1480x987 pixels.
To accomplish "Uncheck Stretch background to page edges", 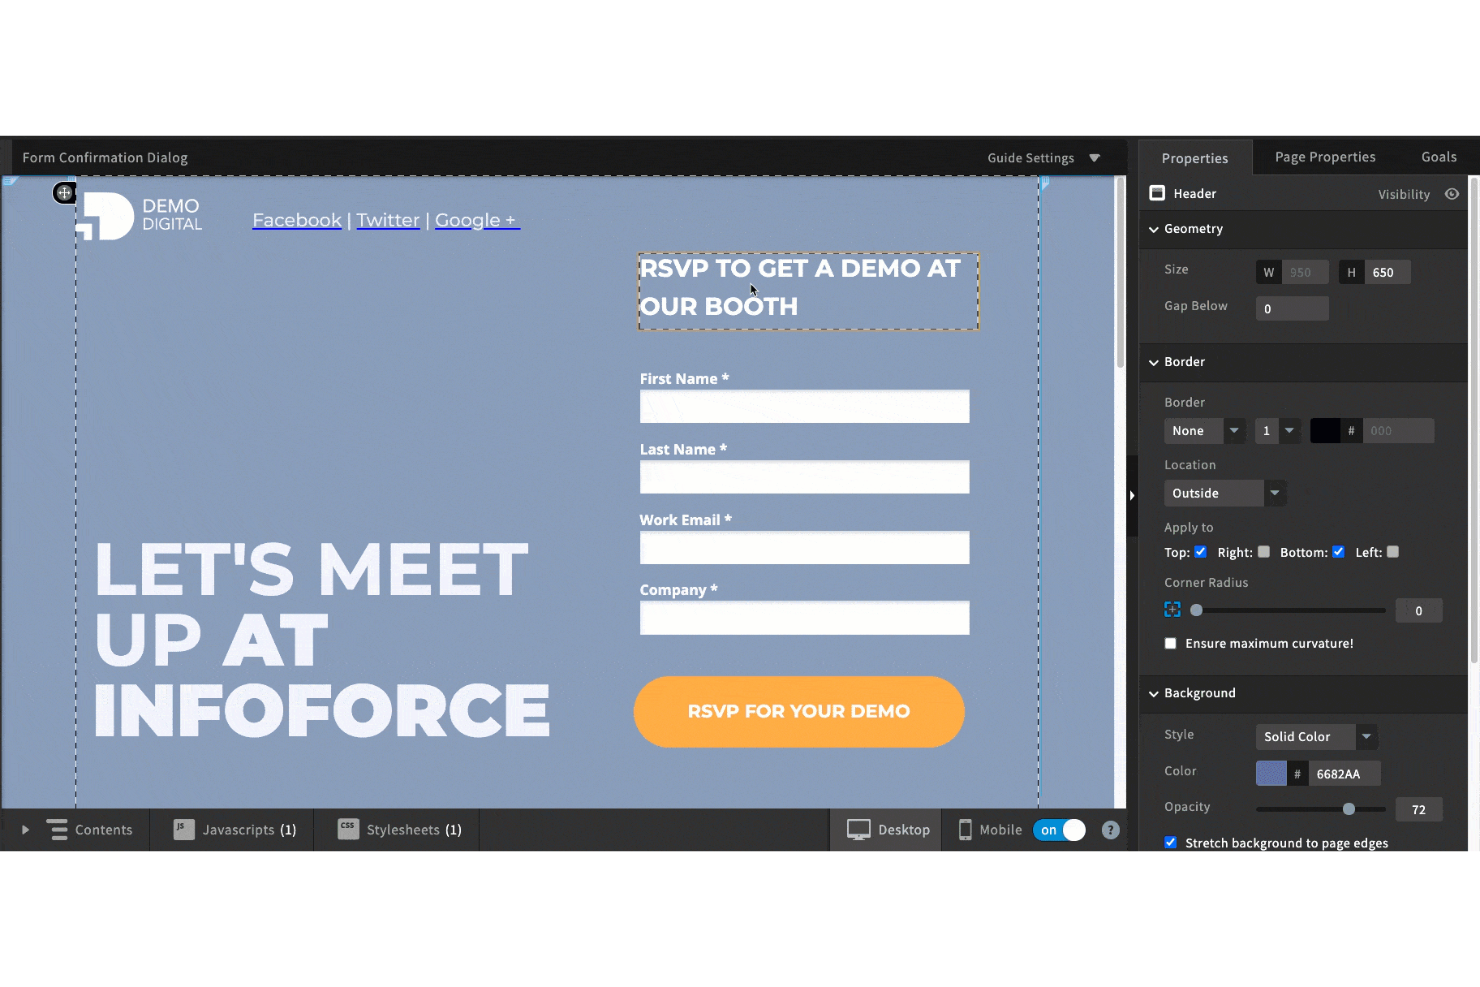I will tap(1170, 842).
